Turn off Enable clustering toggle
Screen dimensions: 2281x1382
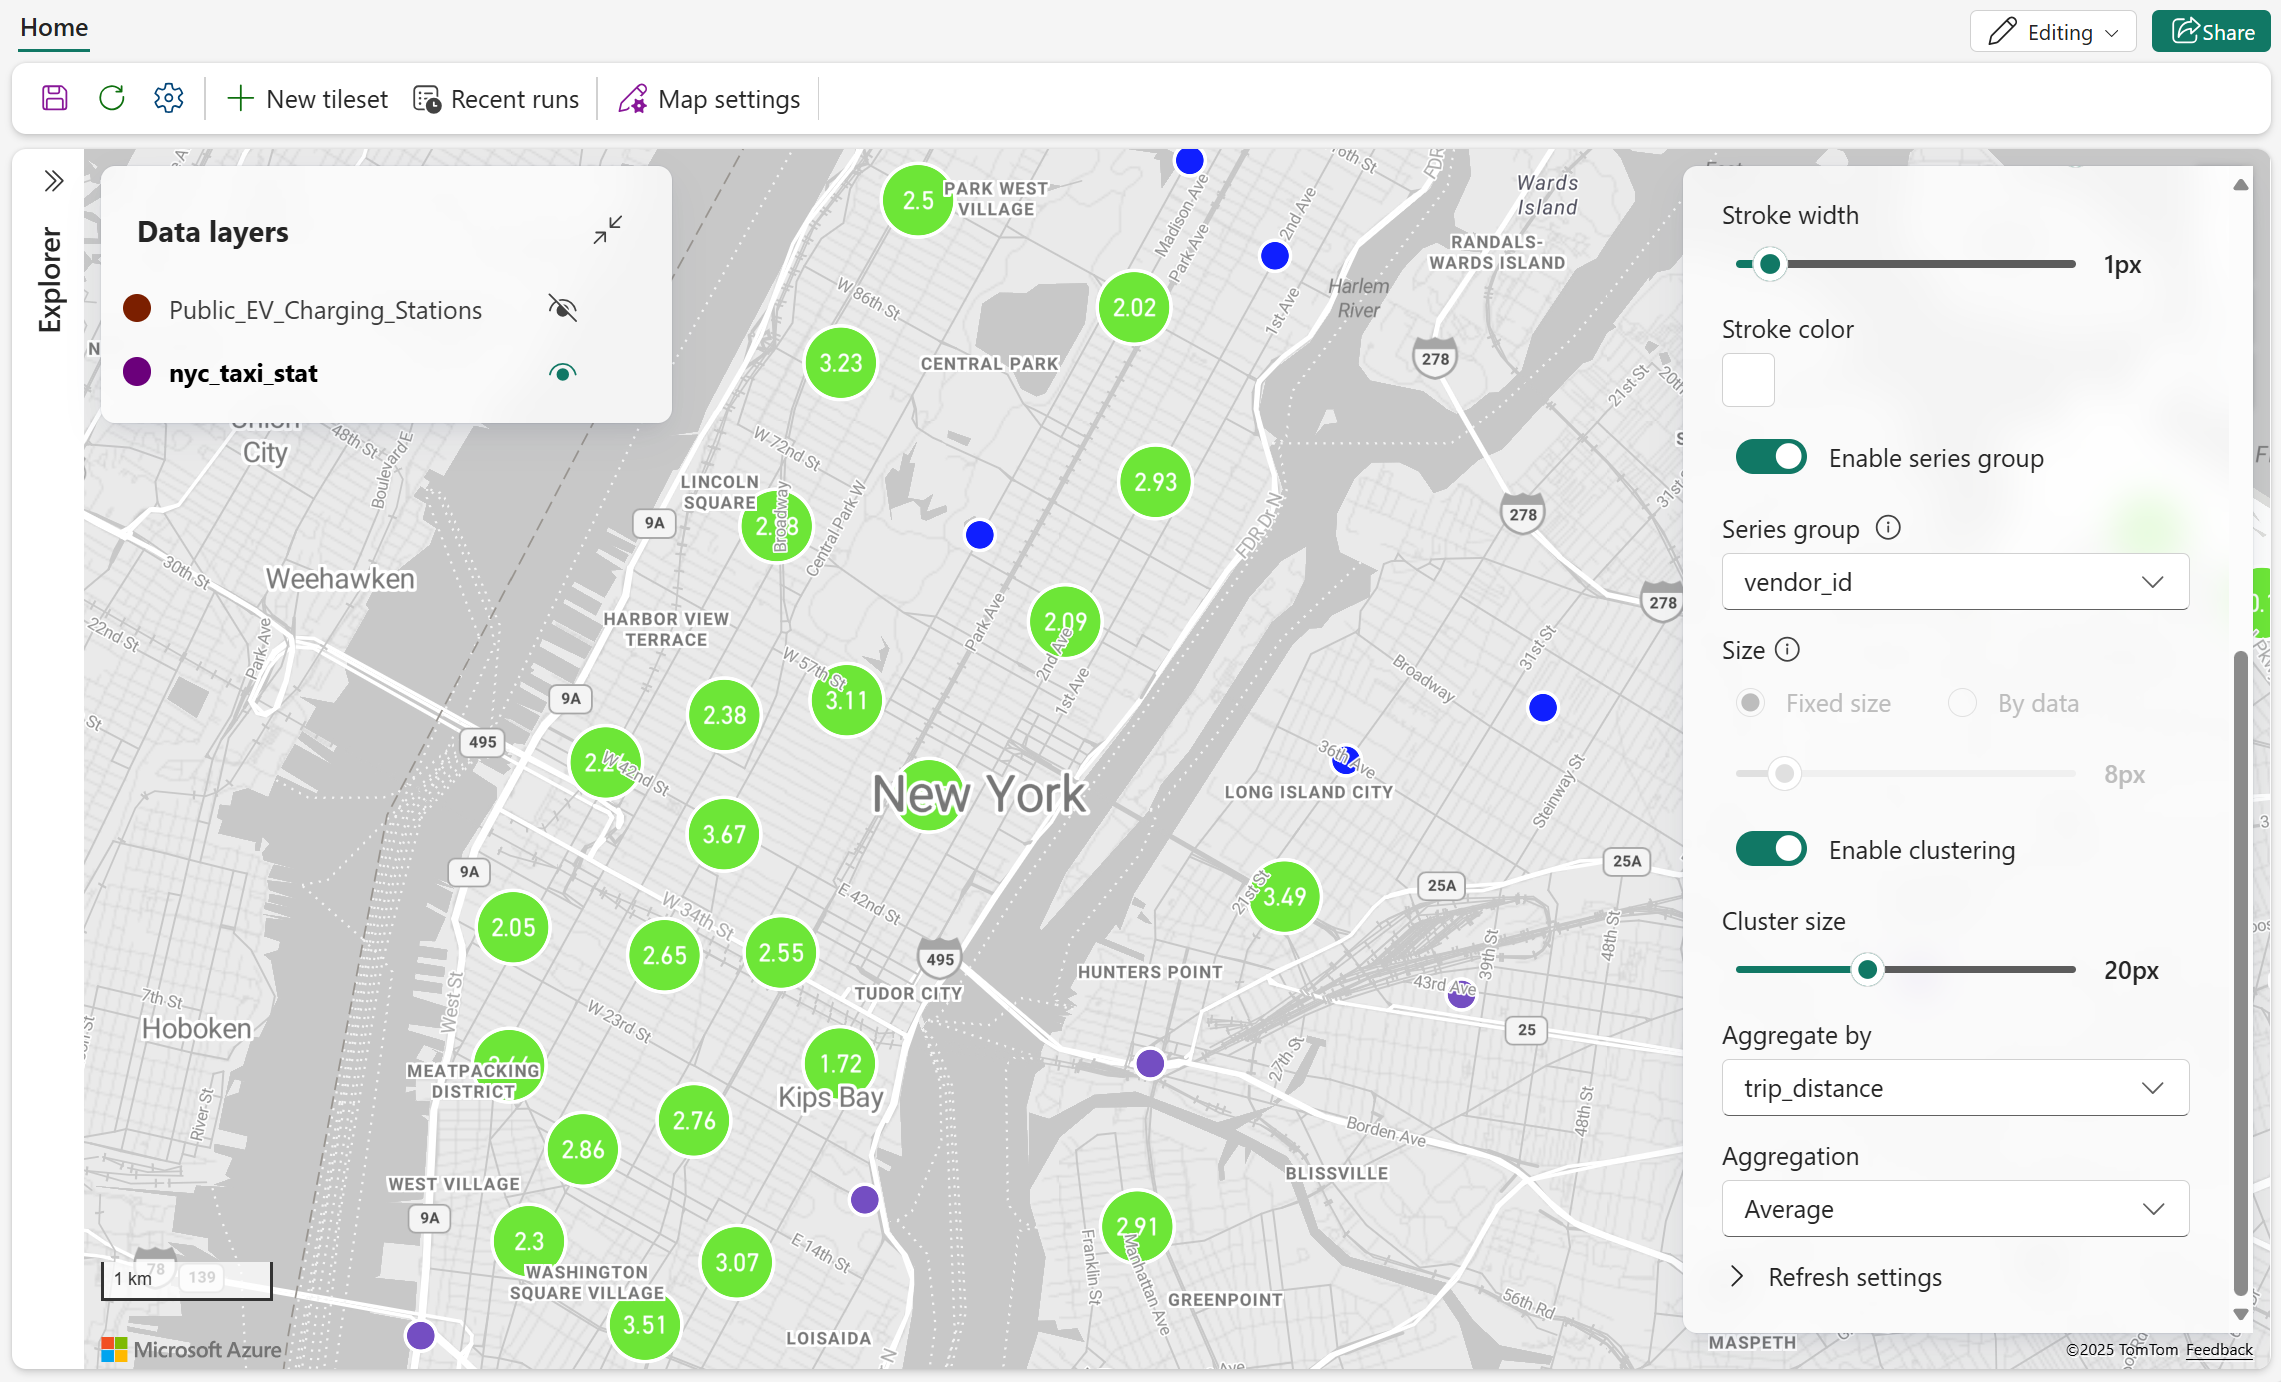[1771, 850]
